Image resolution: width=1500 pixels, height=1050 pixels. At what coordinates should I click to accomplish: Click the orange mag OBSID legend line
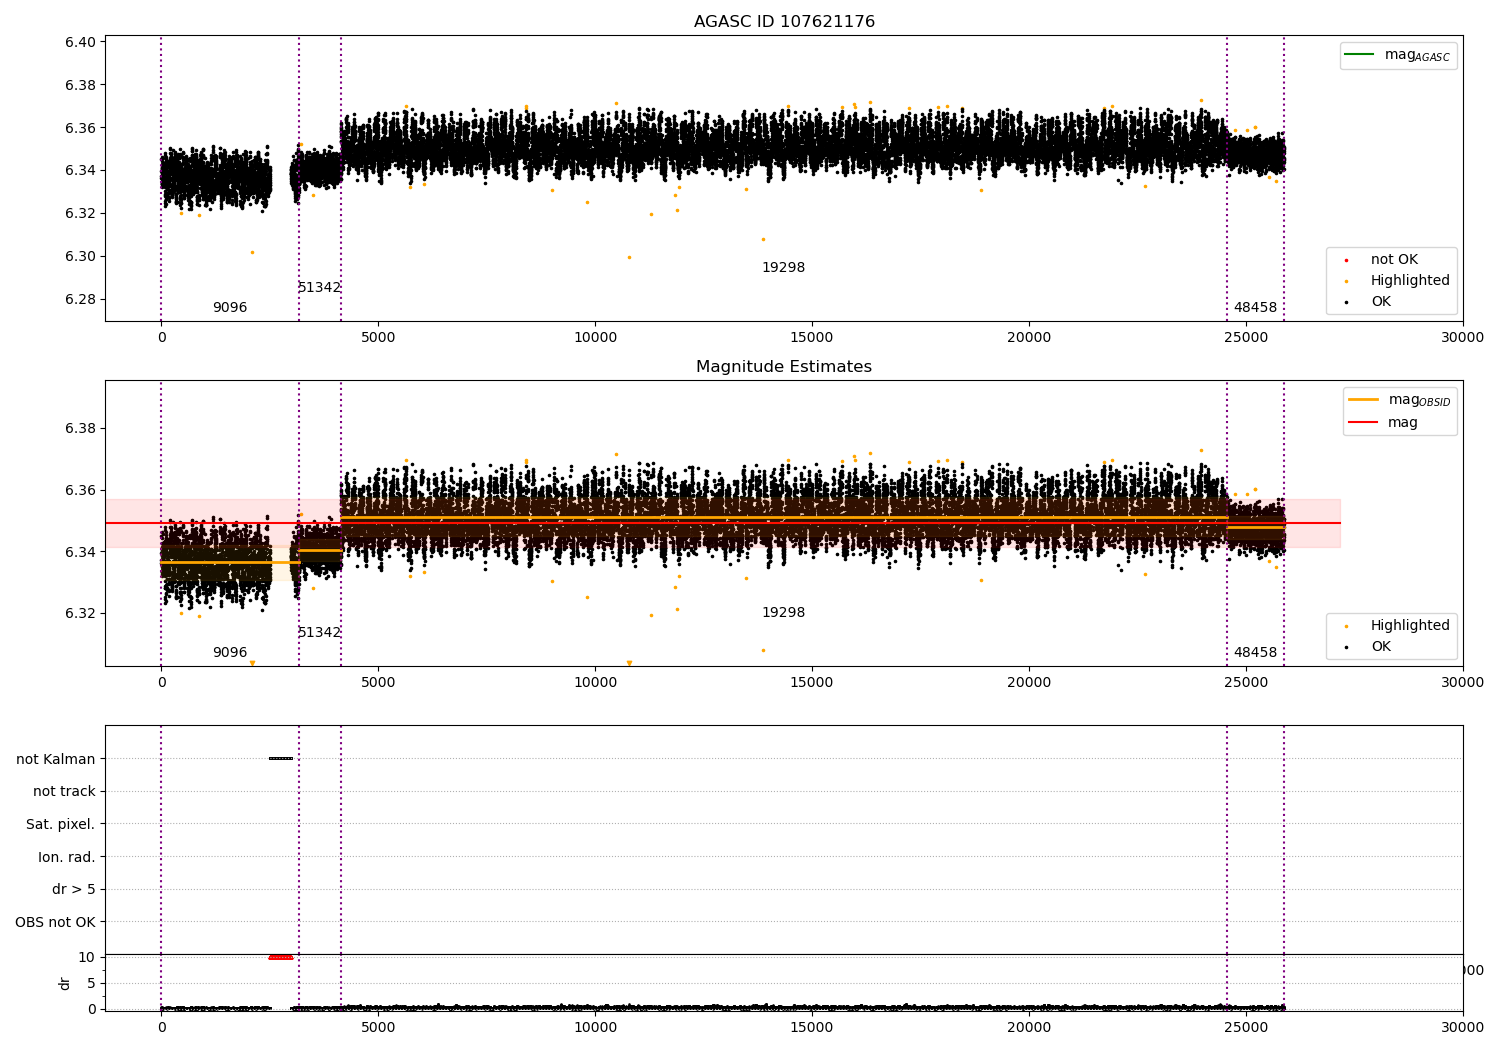tap(1363, 399)
